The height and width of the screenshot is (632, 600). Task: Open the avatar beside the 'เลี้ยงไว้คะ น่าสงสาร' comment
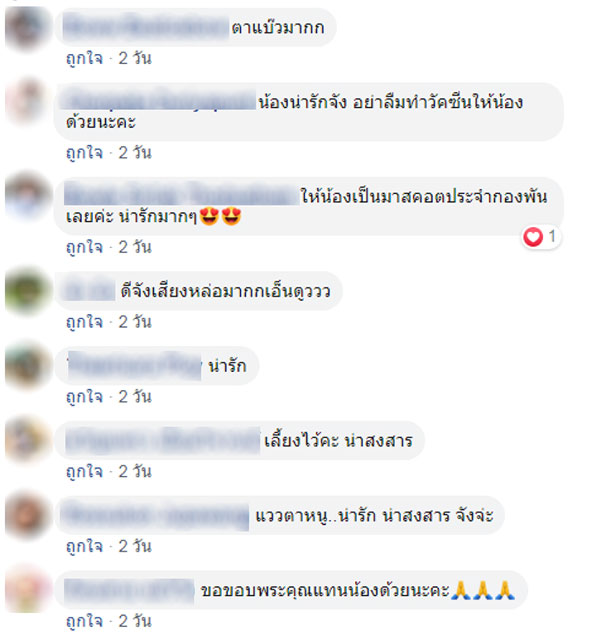27,440
